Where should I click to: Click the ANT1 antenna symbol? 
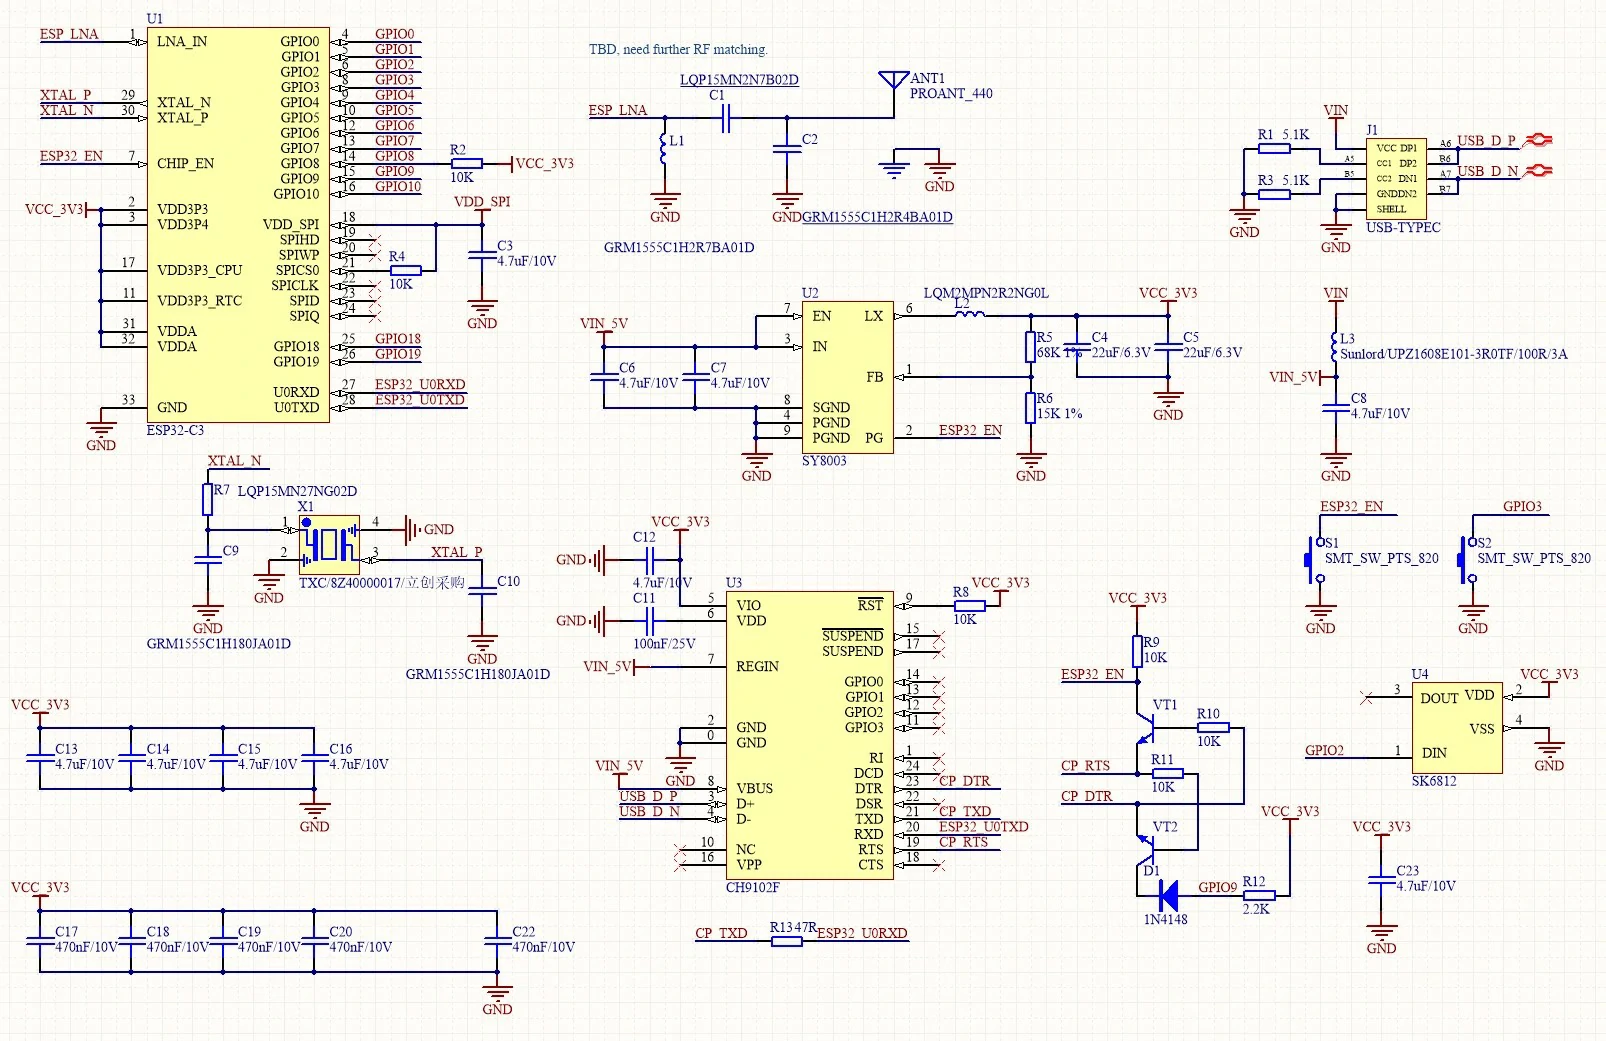pyautogui.click(x=893, y=82)
